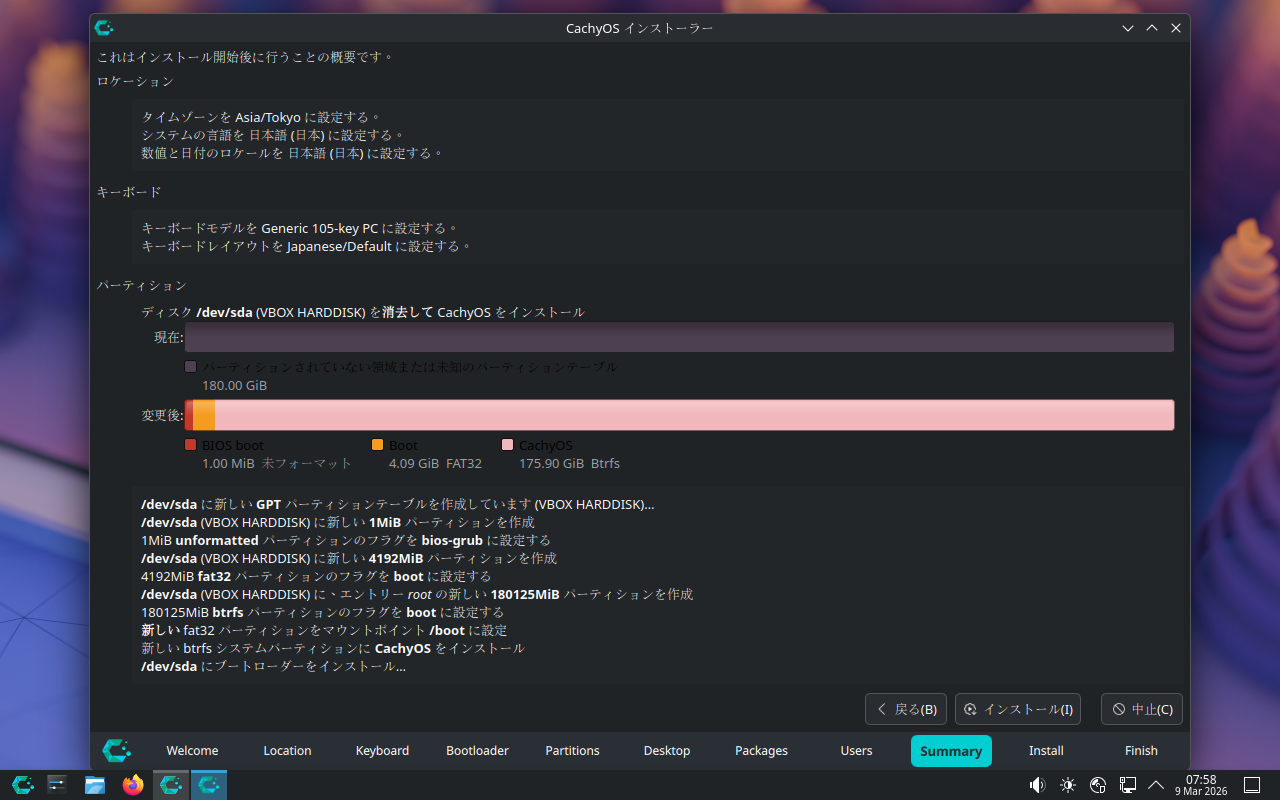This screenshot has height=800, width=1280.
Task: Click the orange Boot legend swatch
Action: click(377, 445)
